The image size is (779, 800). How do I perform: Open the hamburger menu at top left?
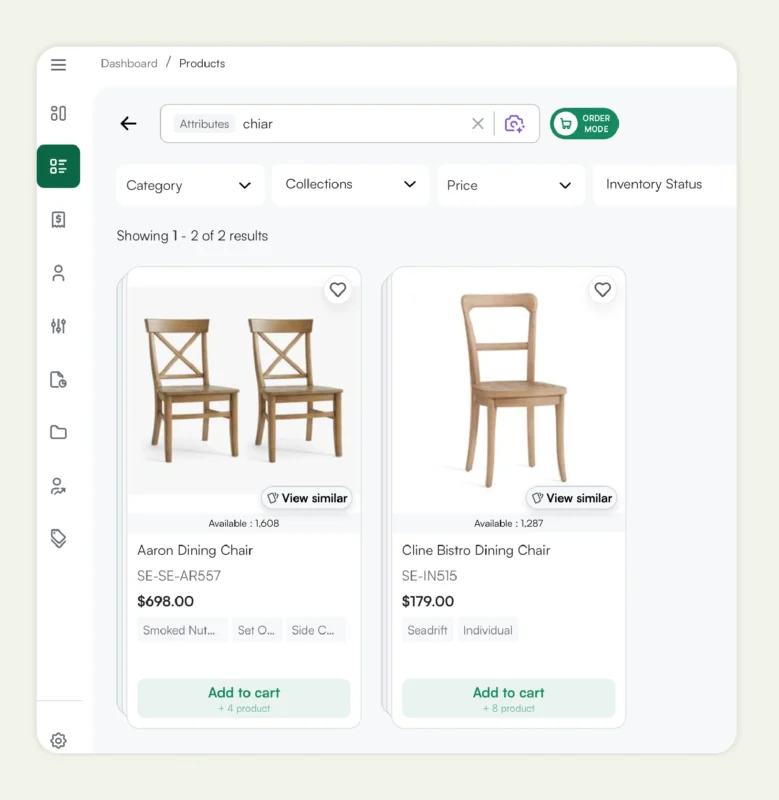tap(58, 64)
